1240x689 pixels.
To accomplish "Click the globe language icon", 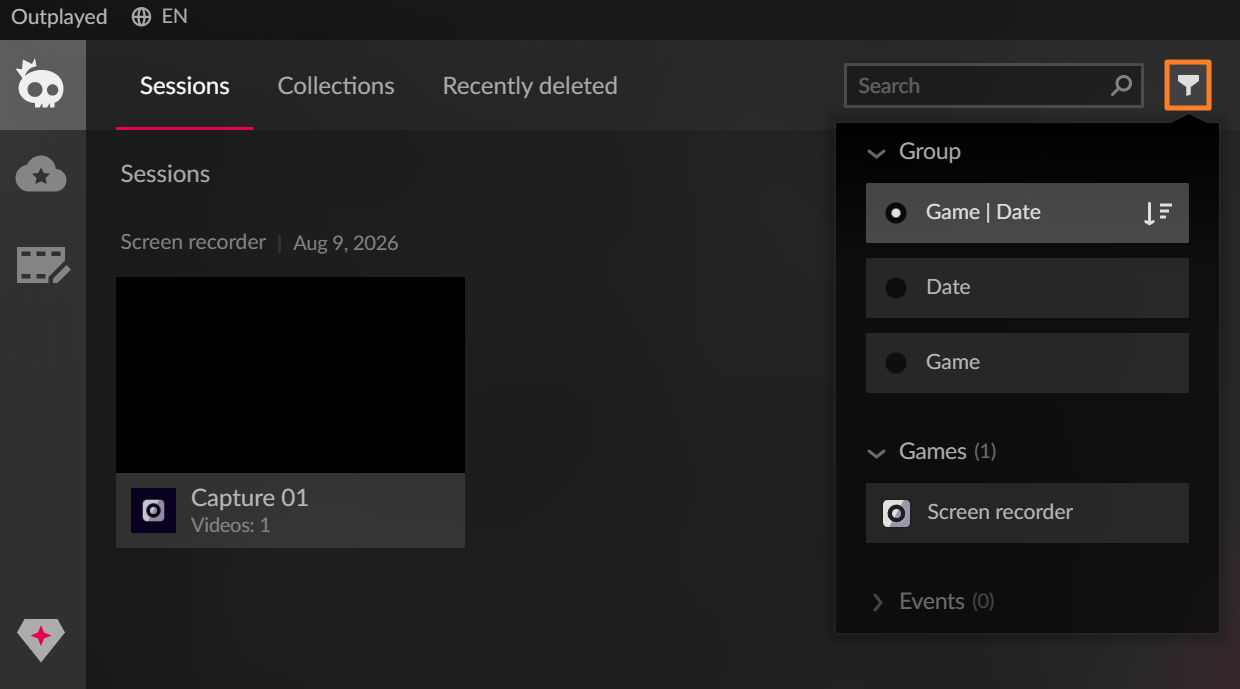I will [142, 17].
